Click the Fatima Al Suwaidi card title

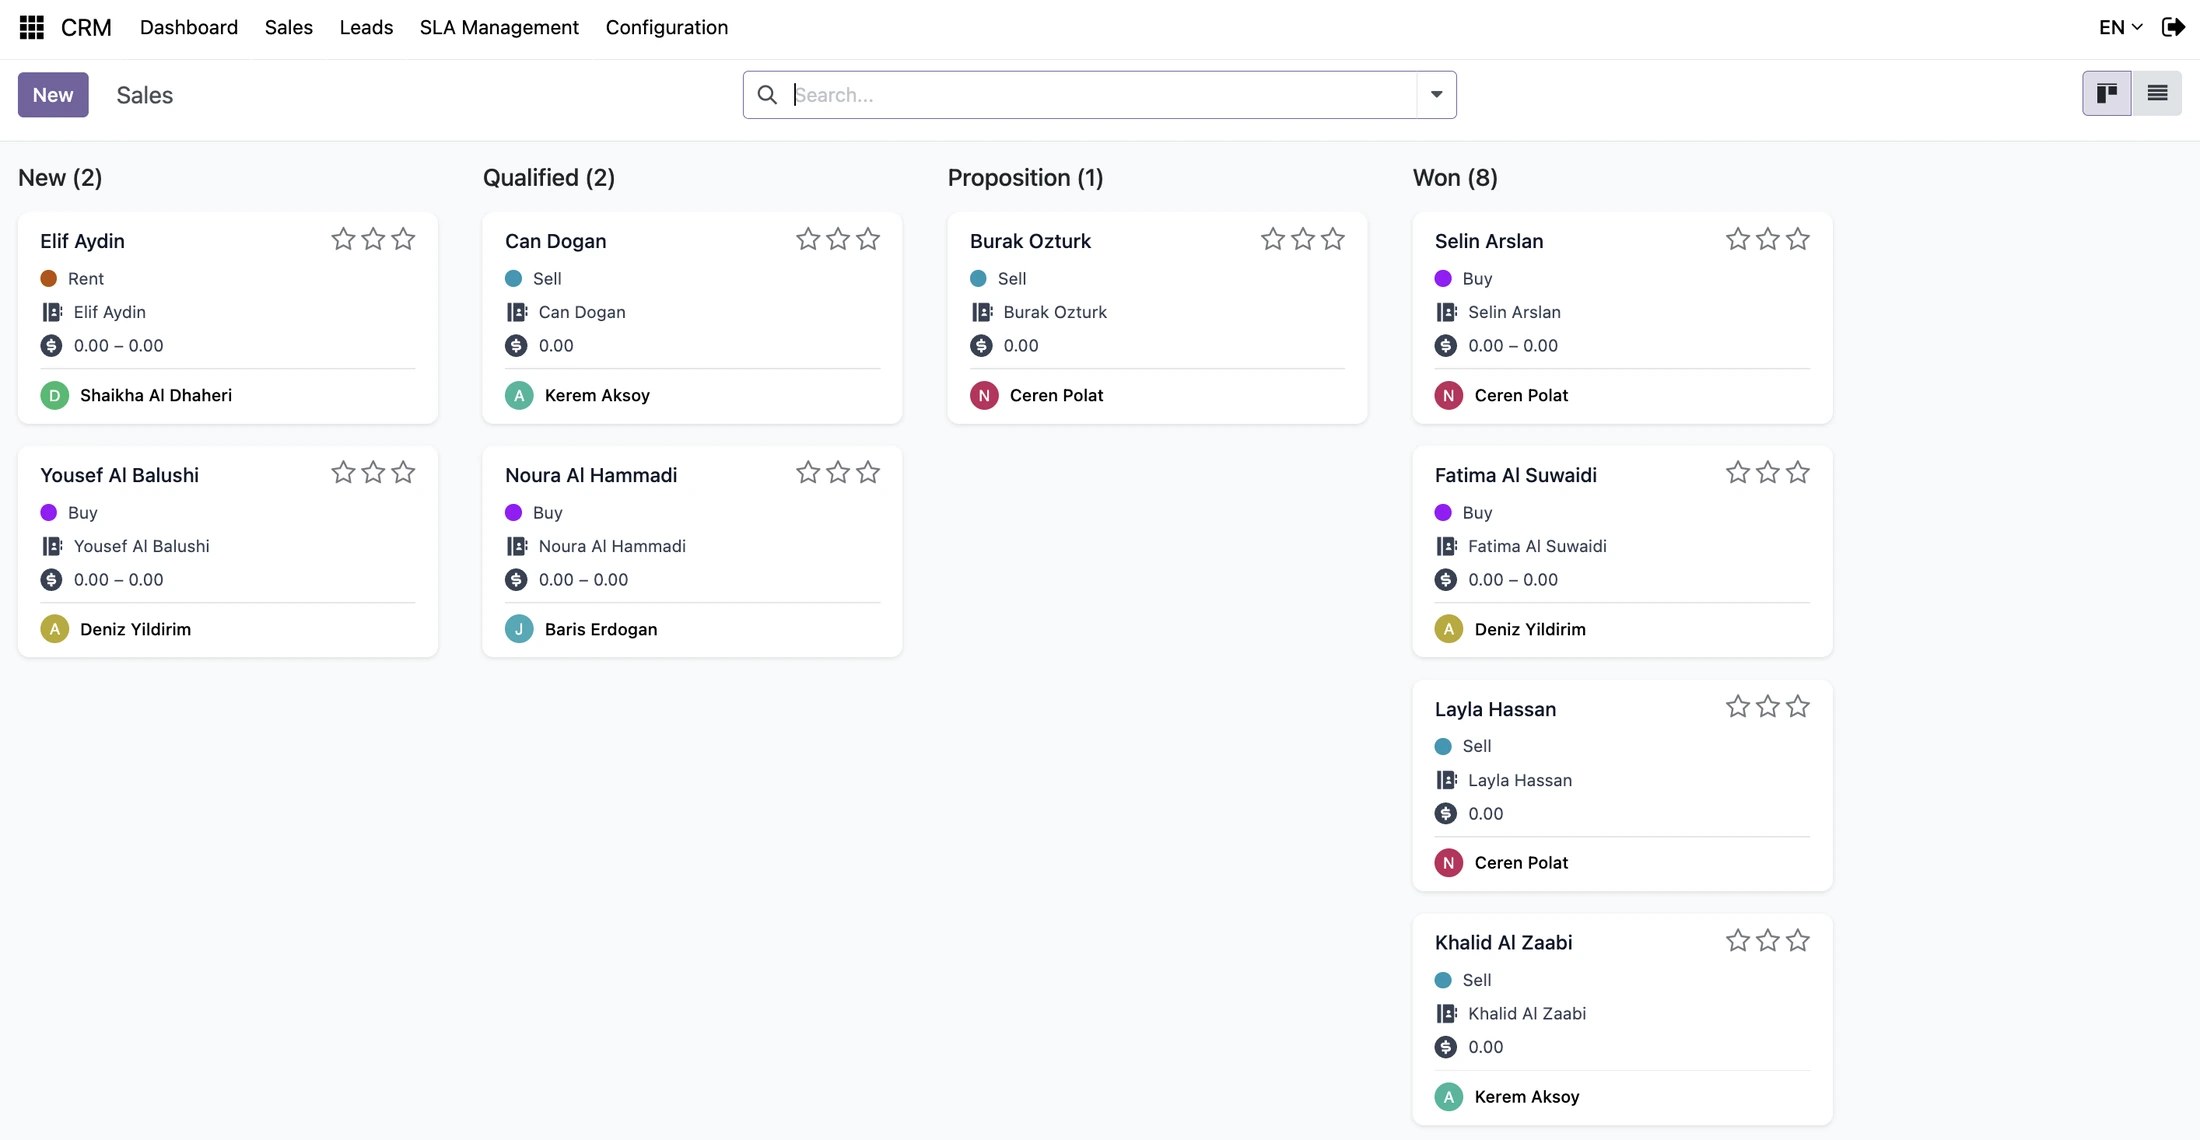pyautogui.click(x=1516, y=475)
